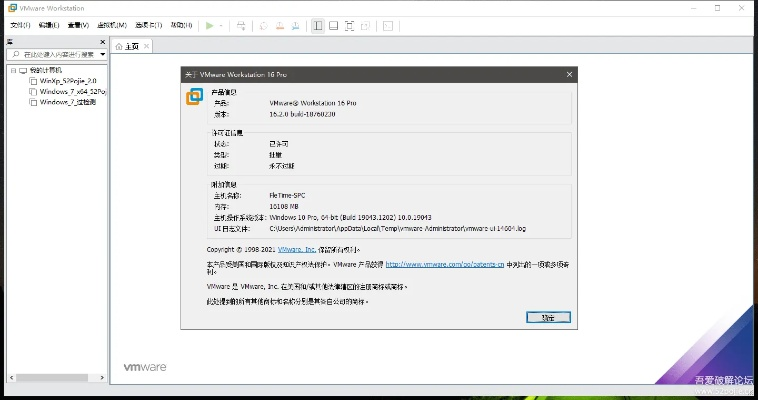Open the library search filter dropdown
The width and height of the screenshot is (758, 400).
pos(102,55)
